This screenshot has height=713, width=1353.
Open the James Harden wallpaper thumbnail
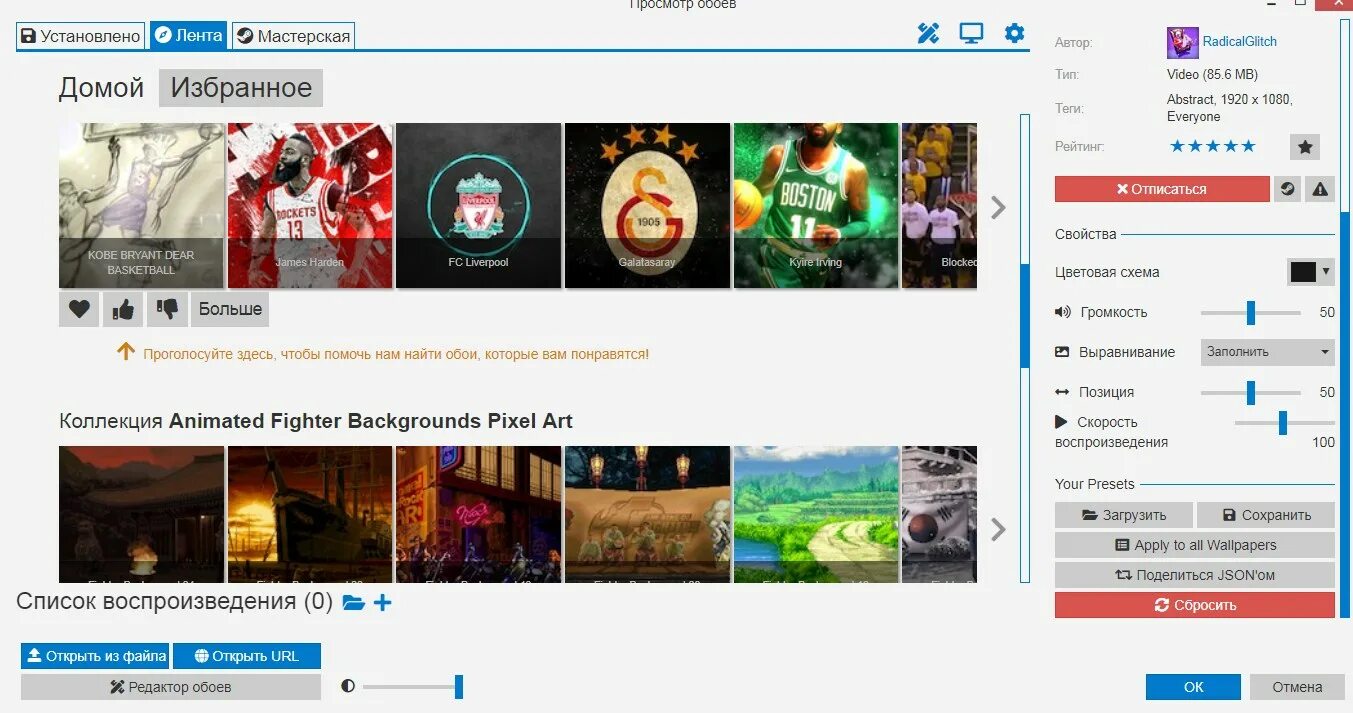tap(310, 206)
